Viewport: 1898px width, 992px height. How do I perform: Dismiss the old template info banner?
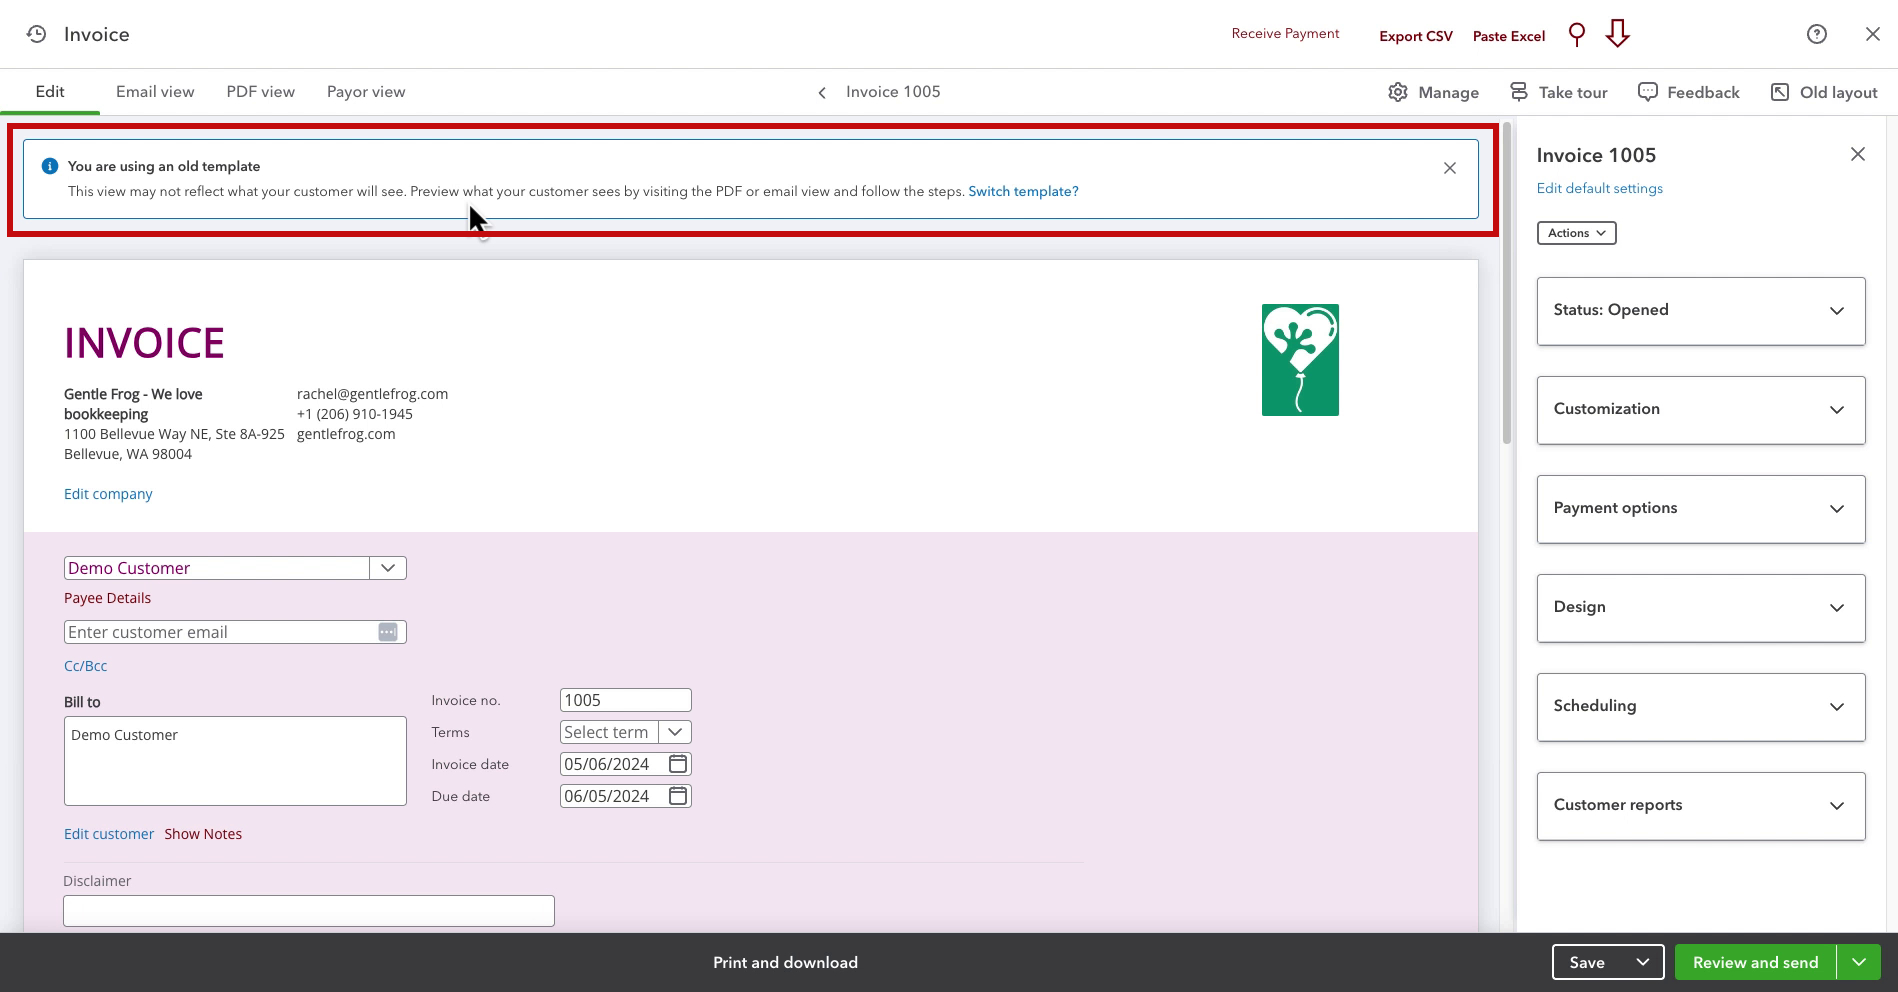[x=1450, y=168]
